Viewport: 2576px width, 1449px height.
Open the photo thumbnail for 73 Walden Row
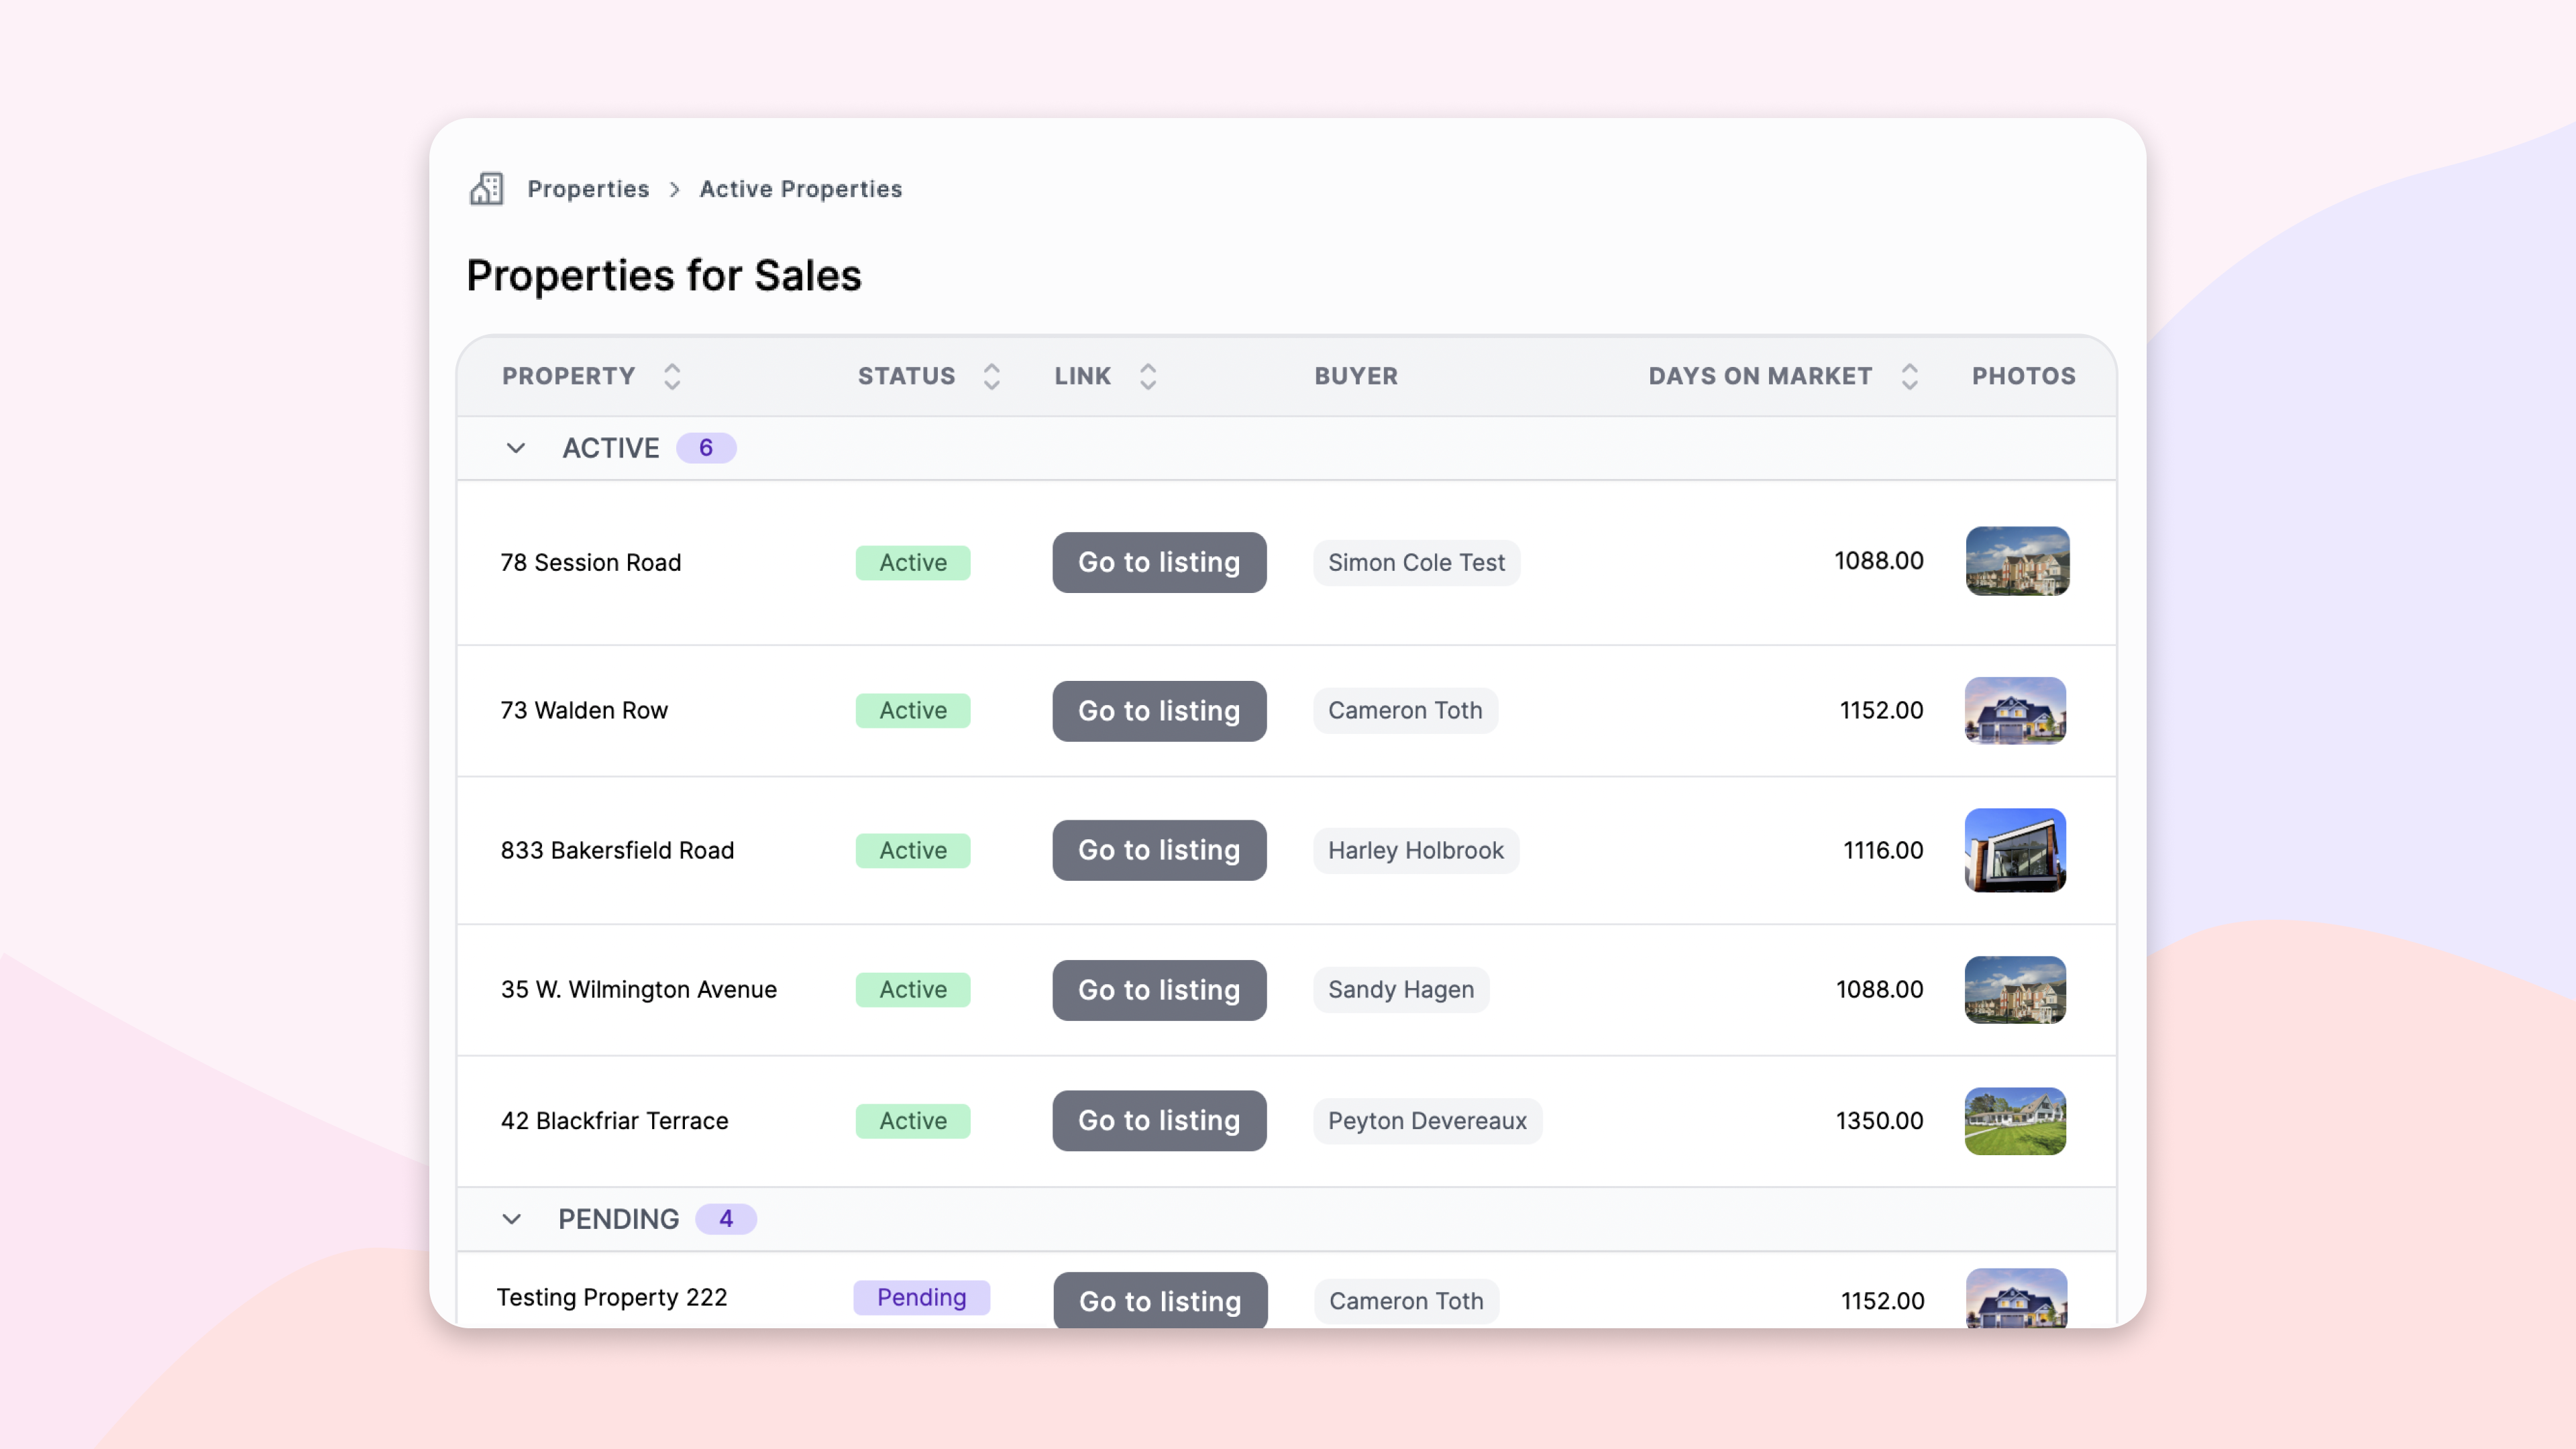tap(2015, 711)
